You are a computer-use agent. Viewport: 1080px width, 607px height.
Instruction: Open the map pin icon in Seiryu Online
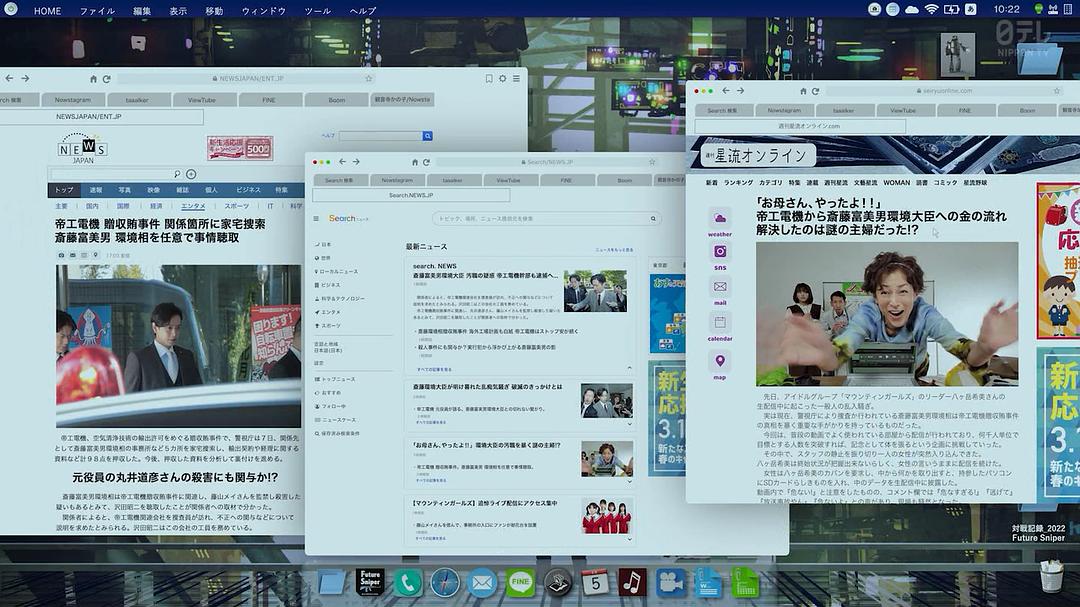coord(720,360)
